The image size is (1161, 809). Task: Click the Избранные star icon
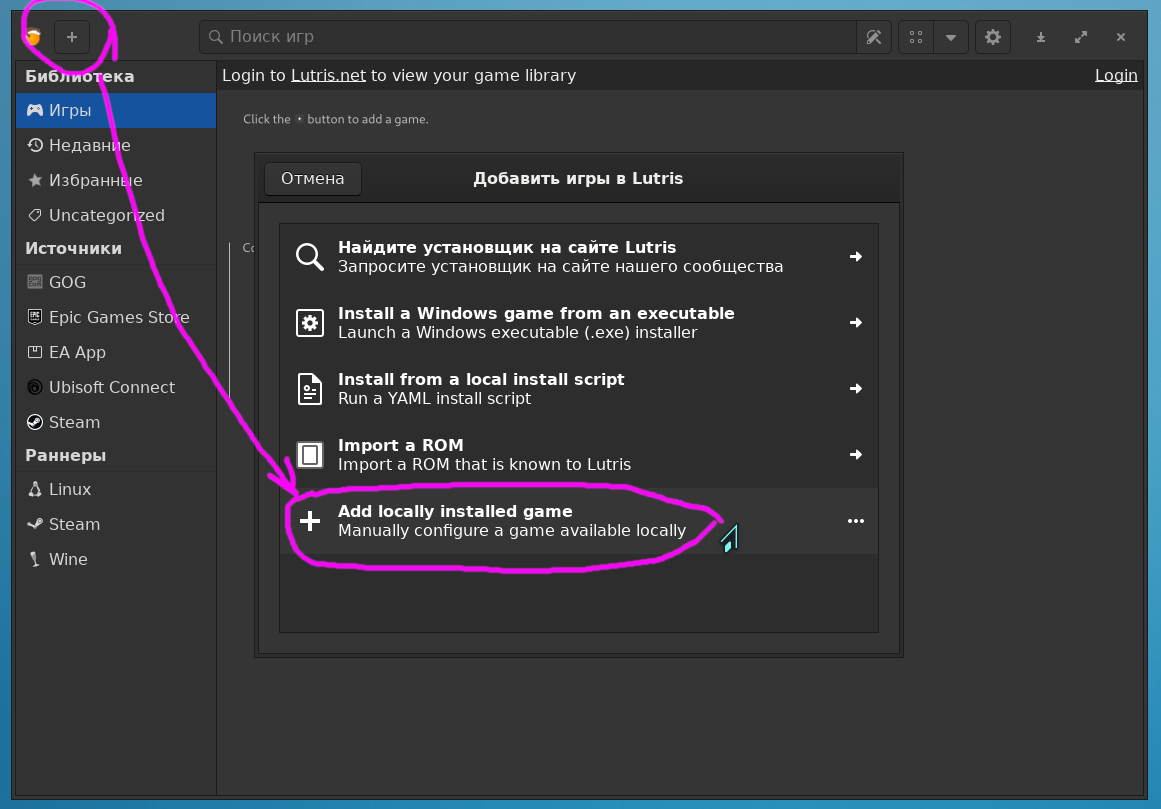pos(35,180)
